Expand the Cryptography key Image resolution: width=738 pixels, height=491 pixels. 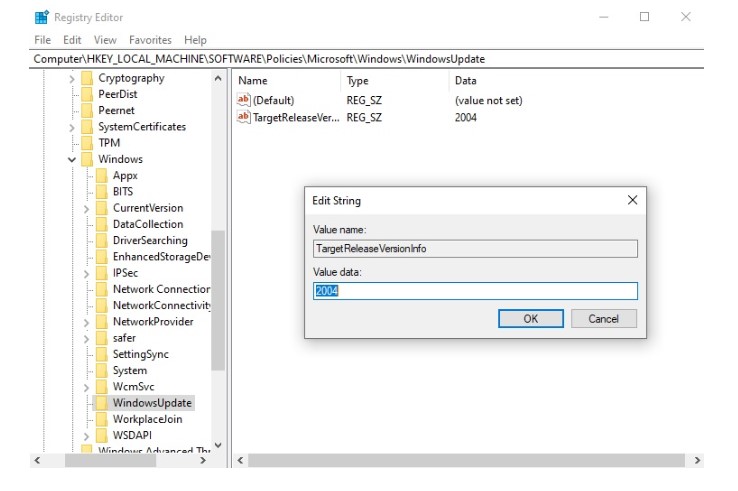[72, 79]
